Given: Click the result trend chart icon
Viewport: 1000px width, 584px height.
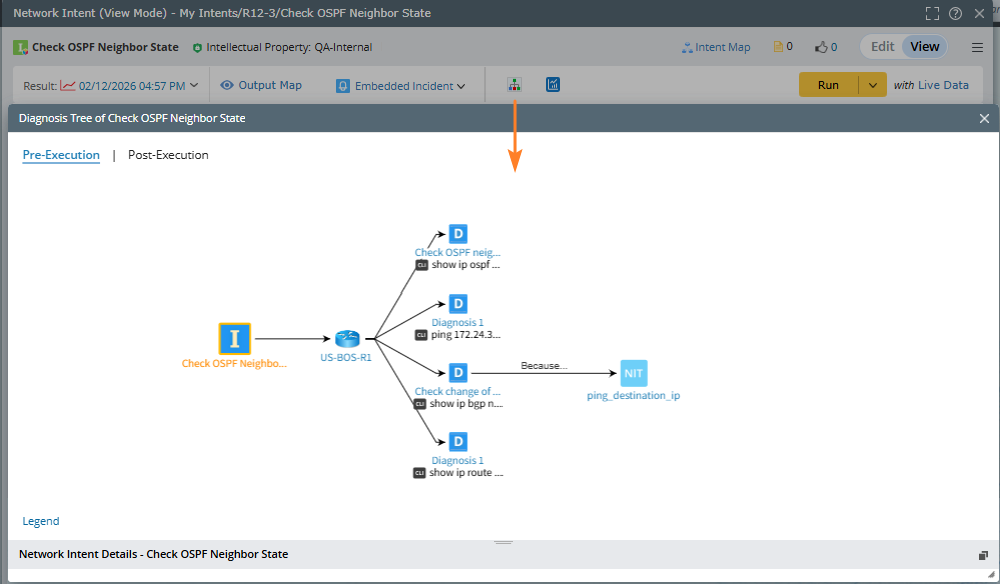Looking at the screenshot, I should click(x=68, y=85).
